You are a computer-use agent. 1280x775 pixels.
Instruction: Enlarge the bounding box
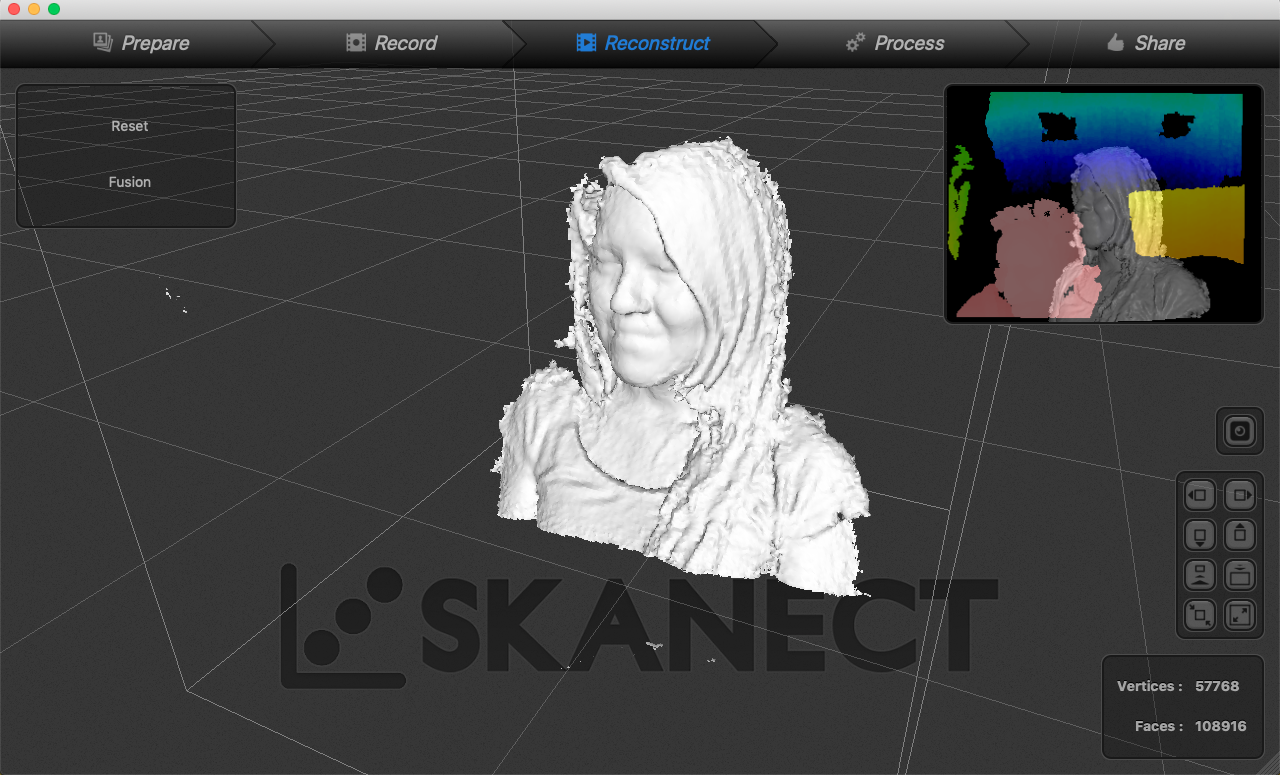coord(1240,614)
